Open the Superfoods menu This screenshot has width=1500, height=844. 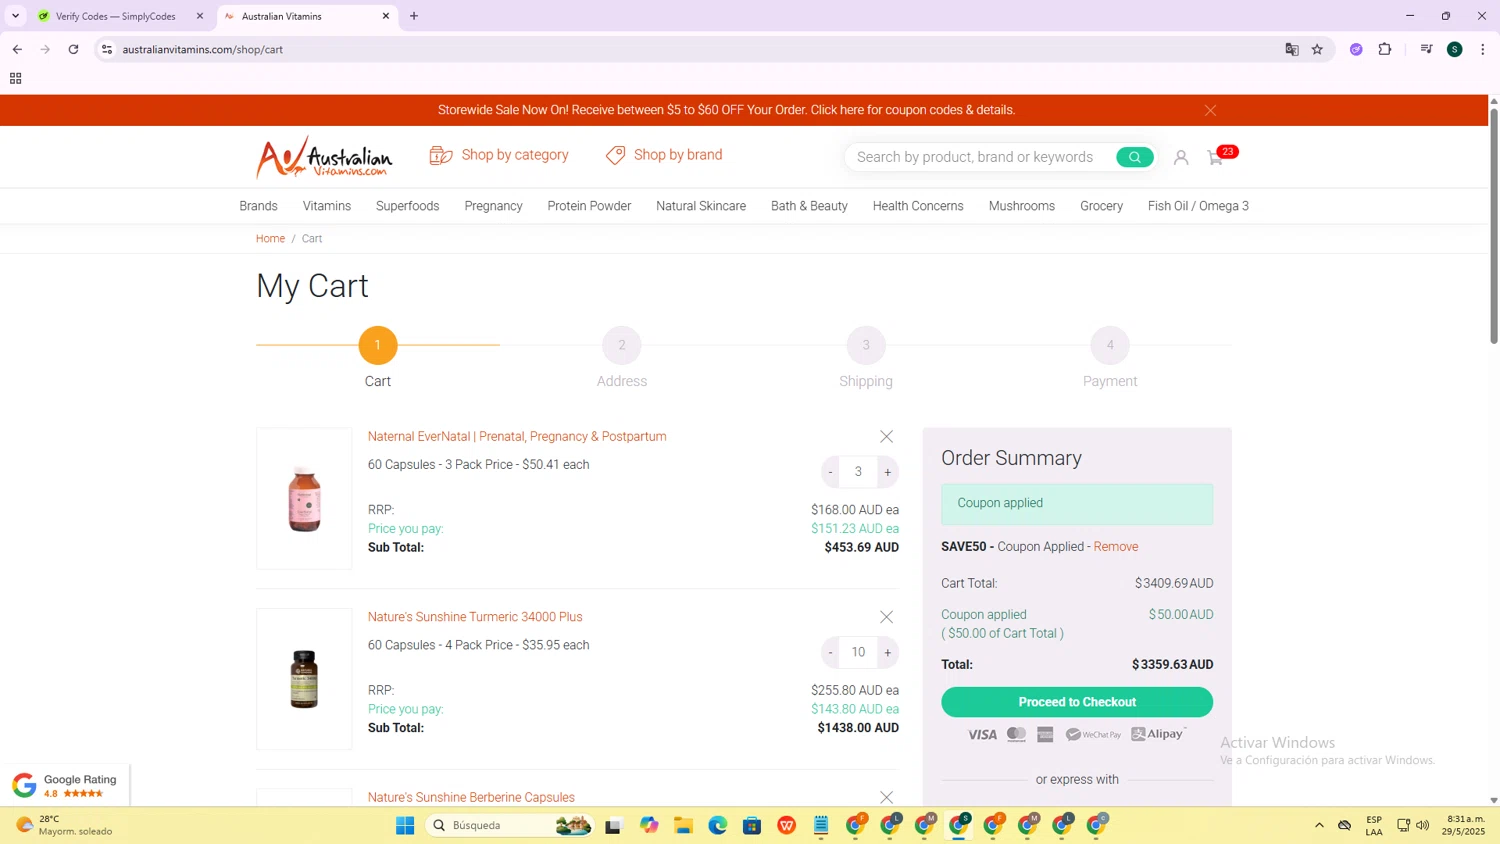(407, 206)
